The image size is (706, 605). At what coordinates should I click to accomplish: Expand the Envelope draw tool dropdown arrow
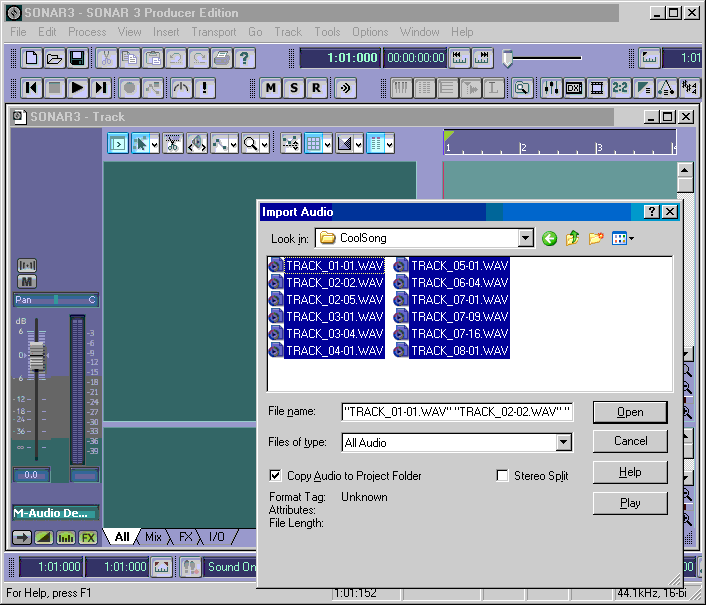tap(234, 144)
